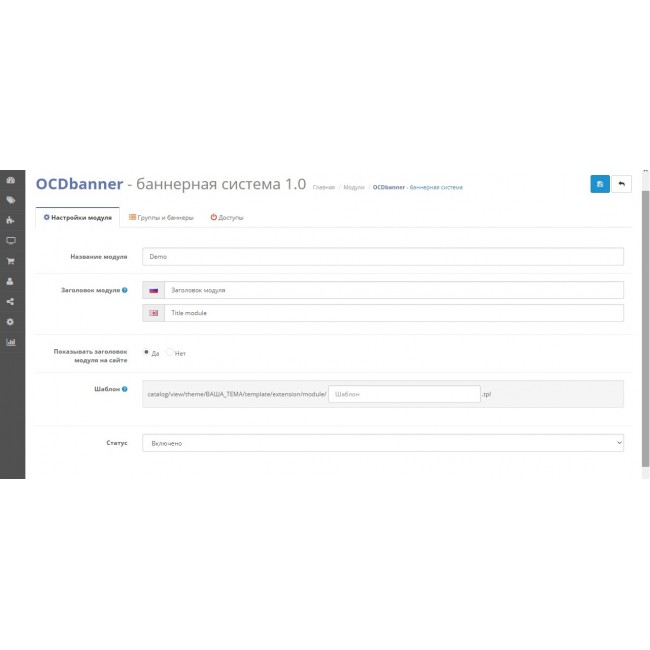650x650 pixels.
Task: Select the 'Нет' radio button
Action: click(170, 352)
